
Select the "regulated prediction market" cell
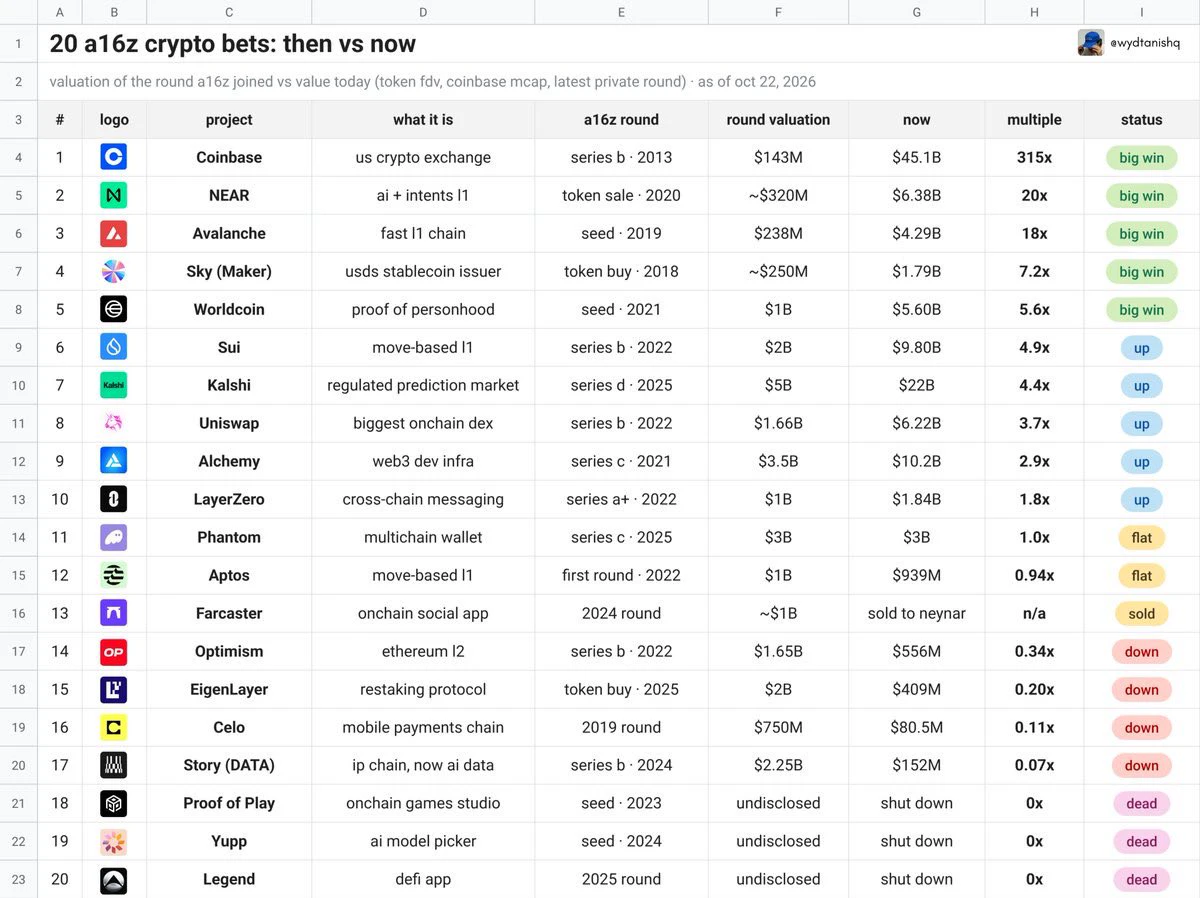click(x=423, y=385)
